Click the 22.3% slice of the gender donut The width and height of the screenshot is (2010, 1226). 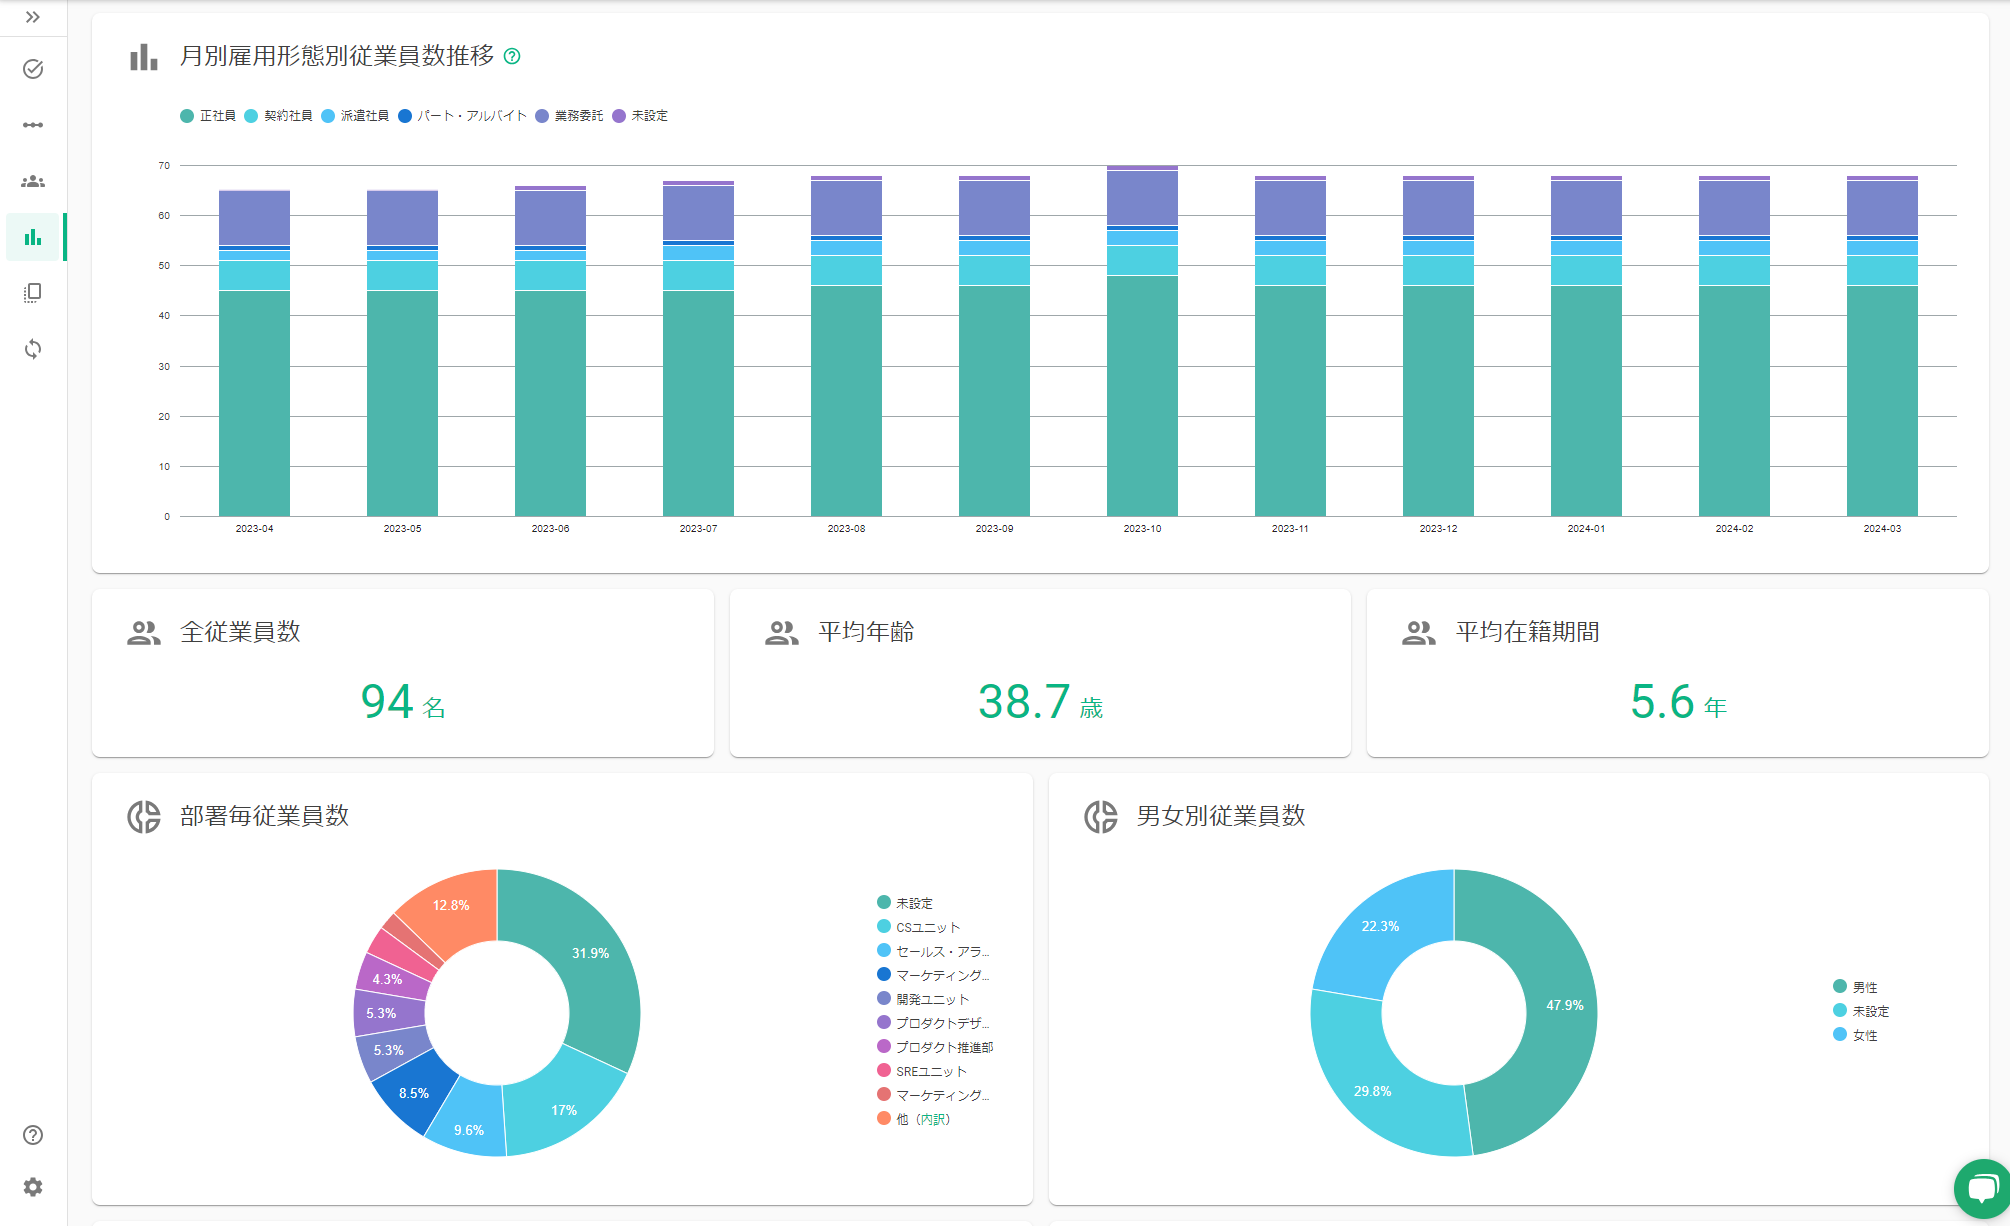tap(1380, 926)
